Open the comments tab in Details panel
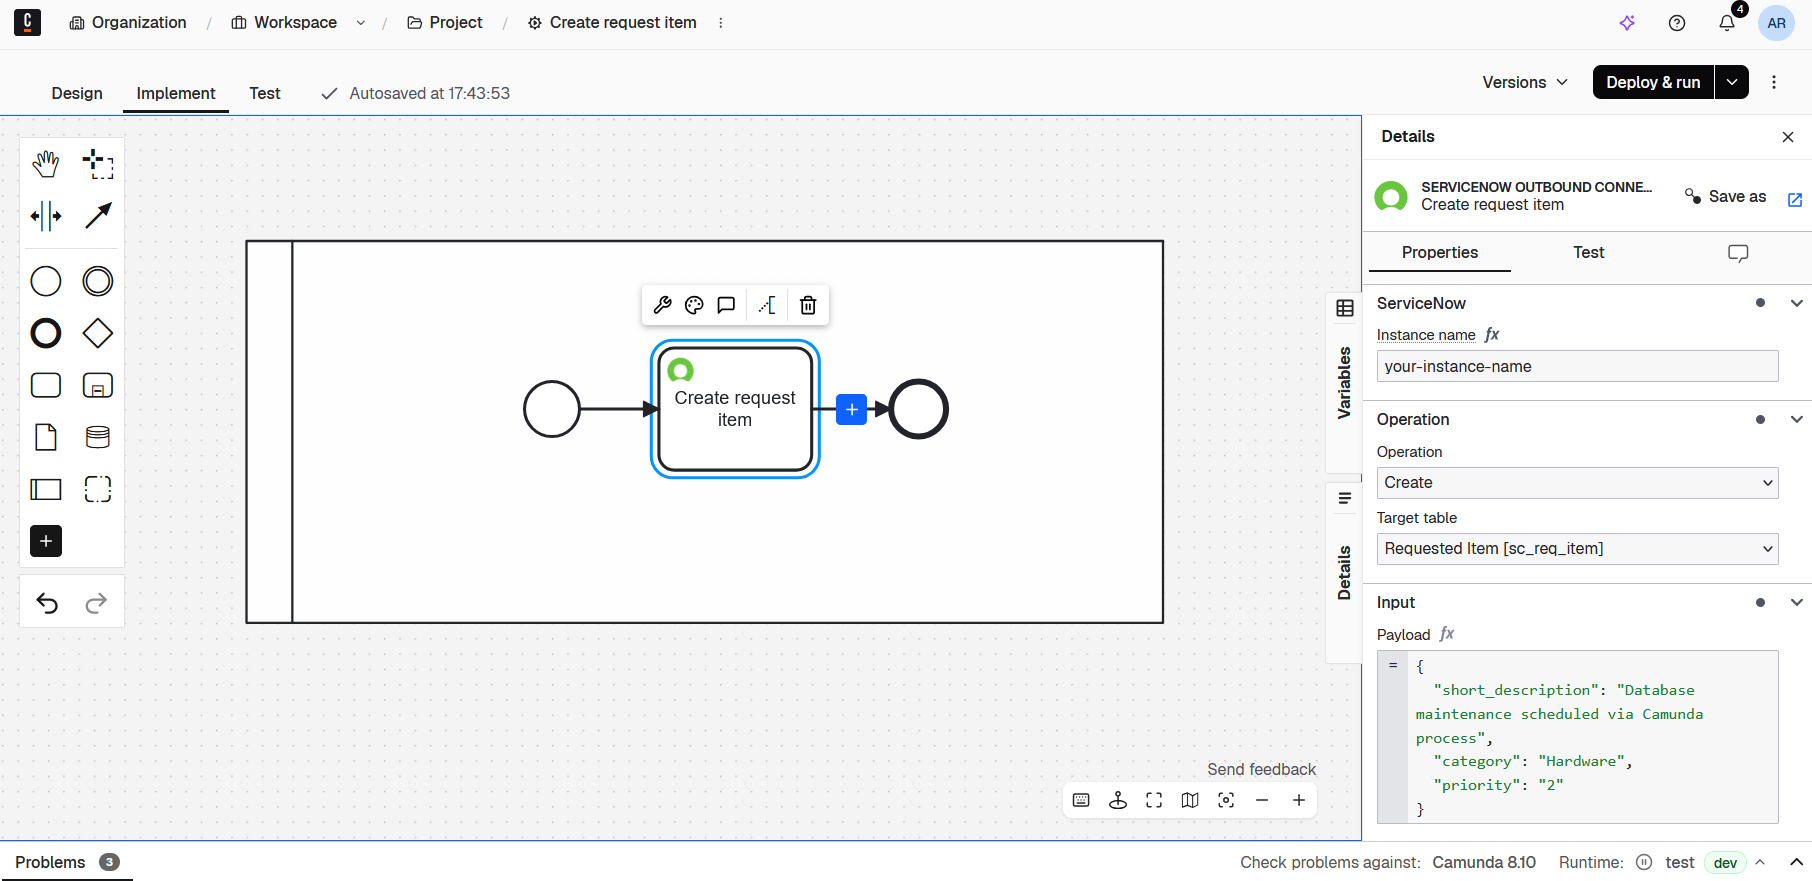Image resolution: width=1812 pixels, height=881 pixels. point(1738,253)
